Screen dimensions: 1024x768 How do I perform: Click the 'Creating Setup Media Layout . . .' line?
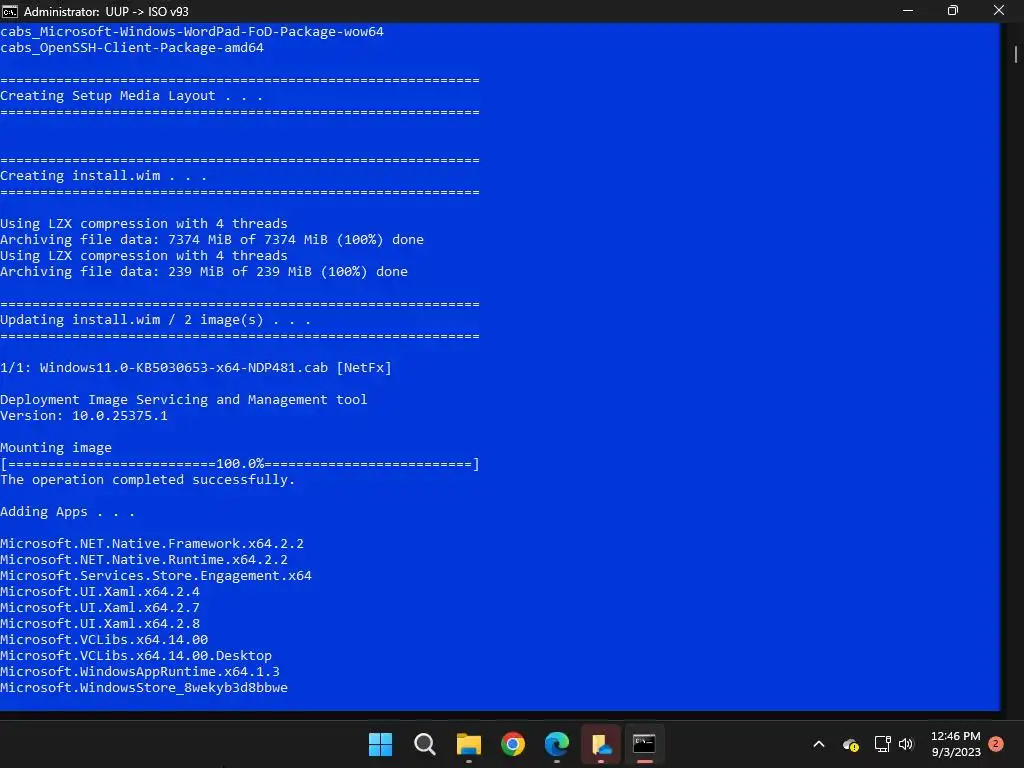(x=131, y=95)
